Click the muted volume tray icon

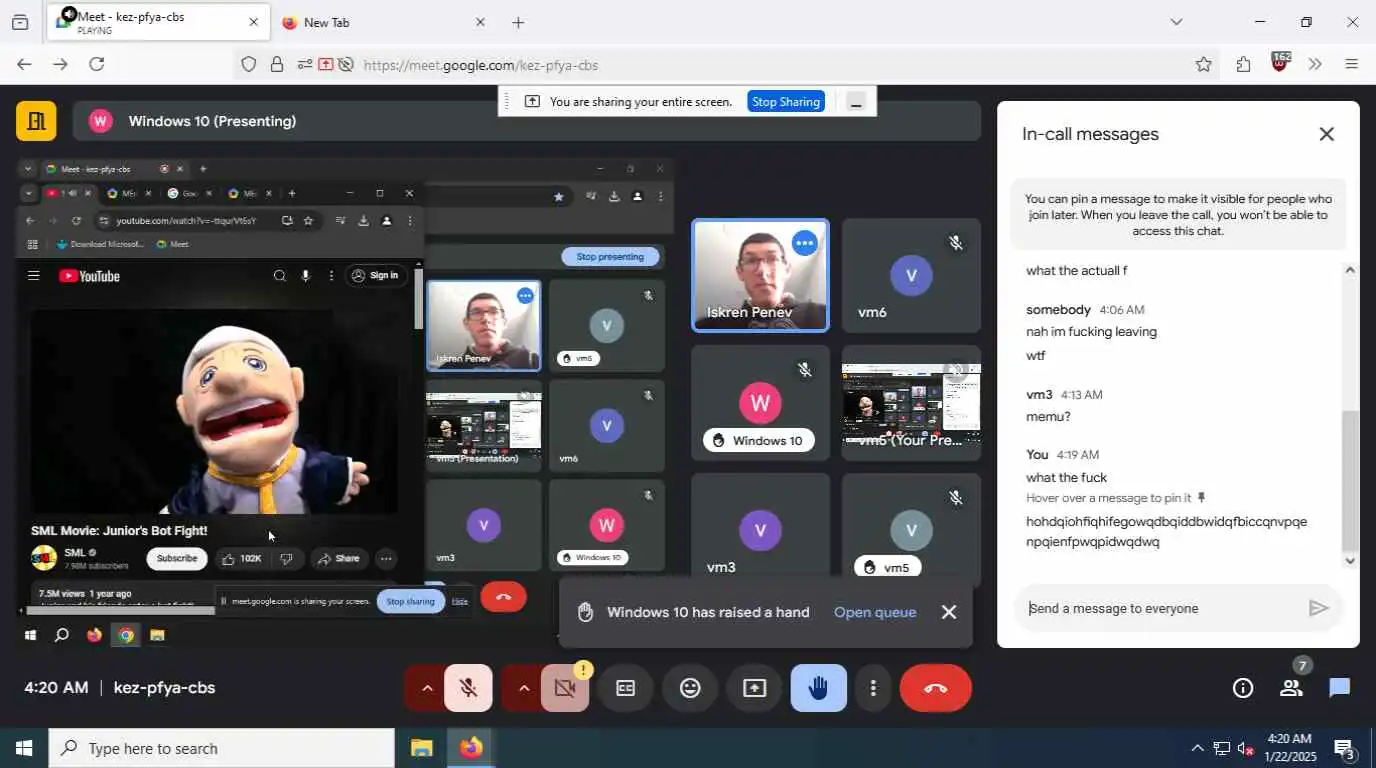1246,748
